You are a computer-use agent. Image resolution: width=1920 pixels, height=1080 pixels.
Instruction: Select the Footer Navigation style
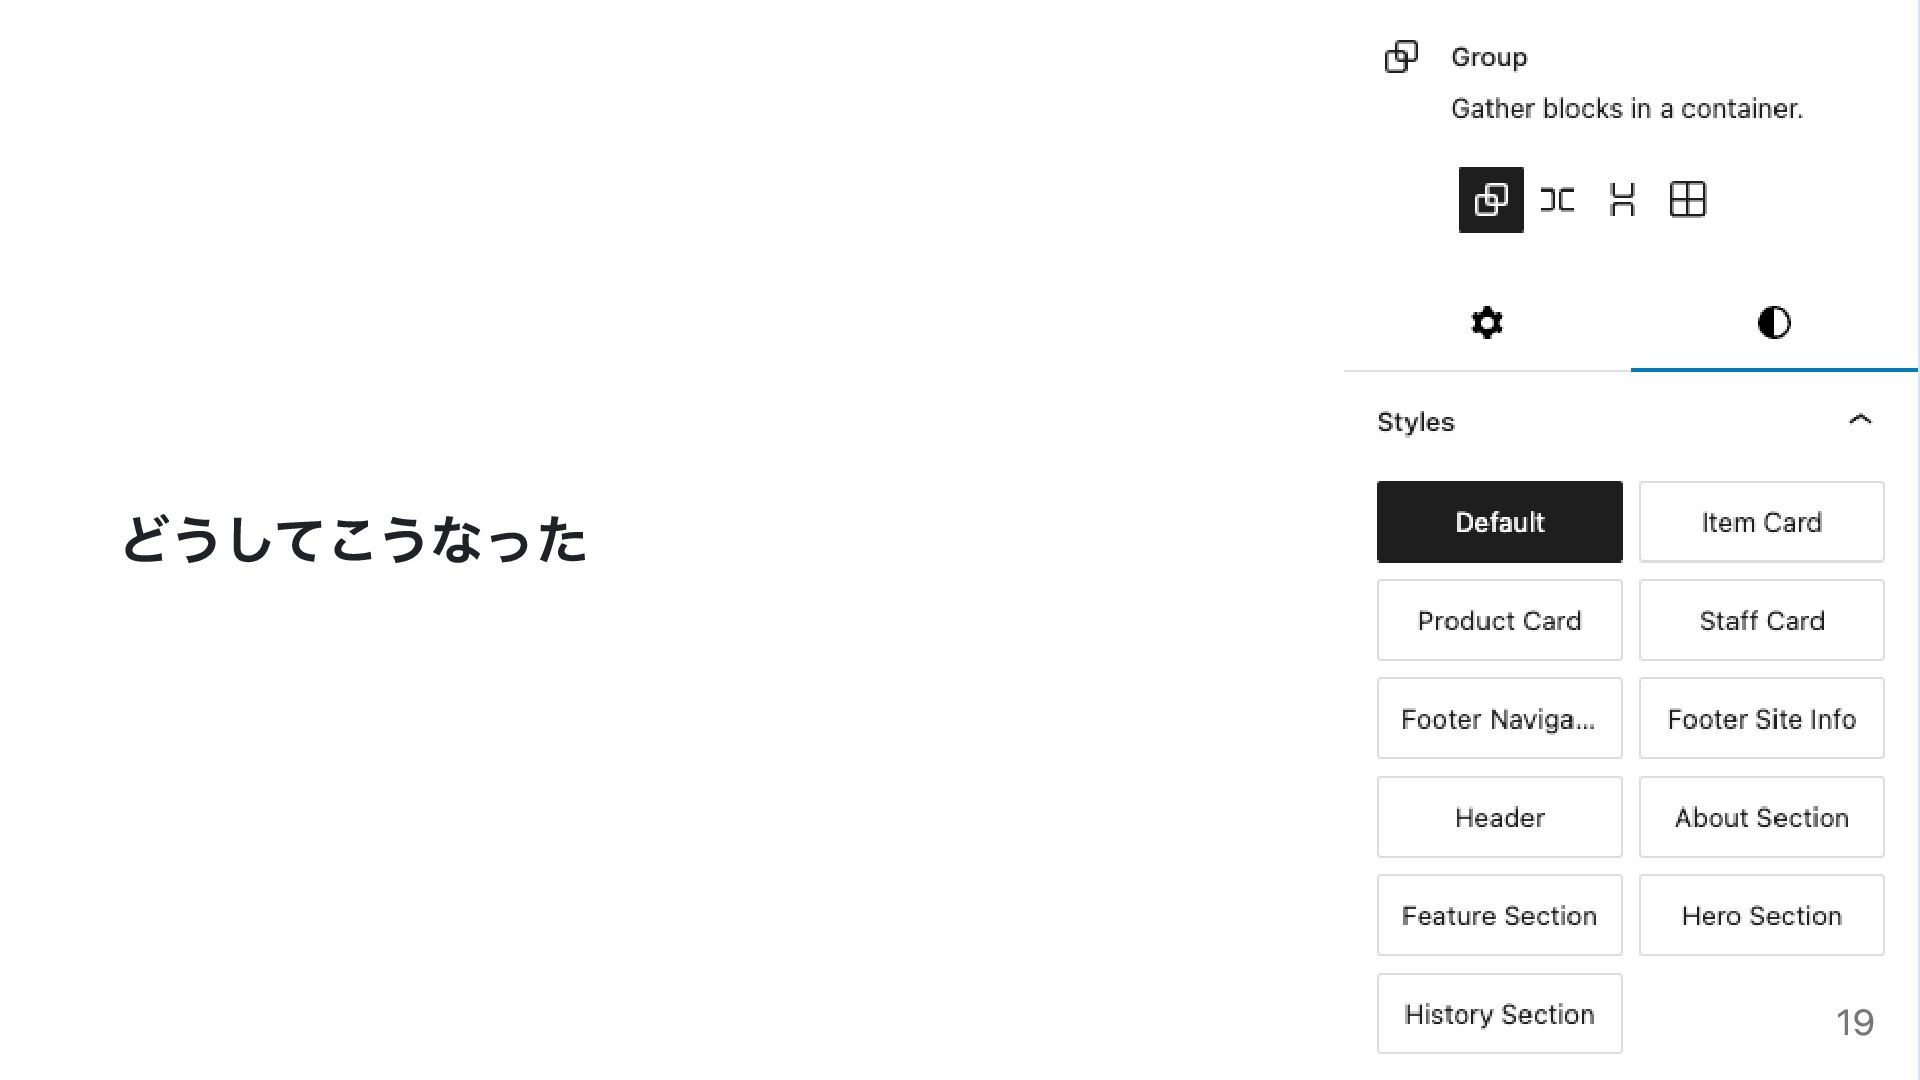(x=1500, y=719)
